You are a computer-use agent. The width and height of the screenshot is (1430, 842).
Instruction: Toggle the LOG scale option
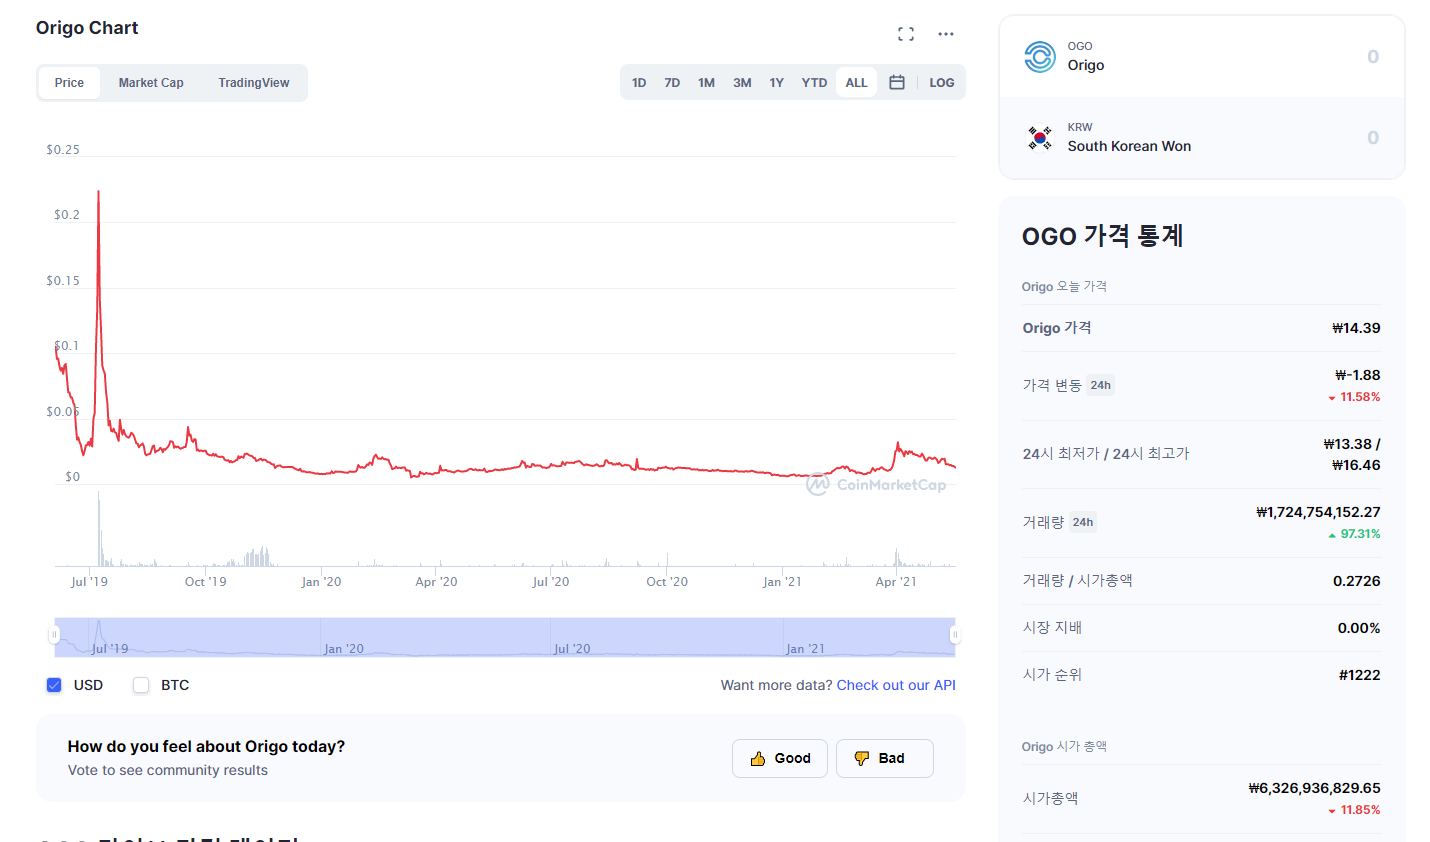tap(942, 83)
